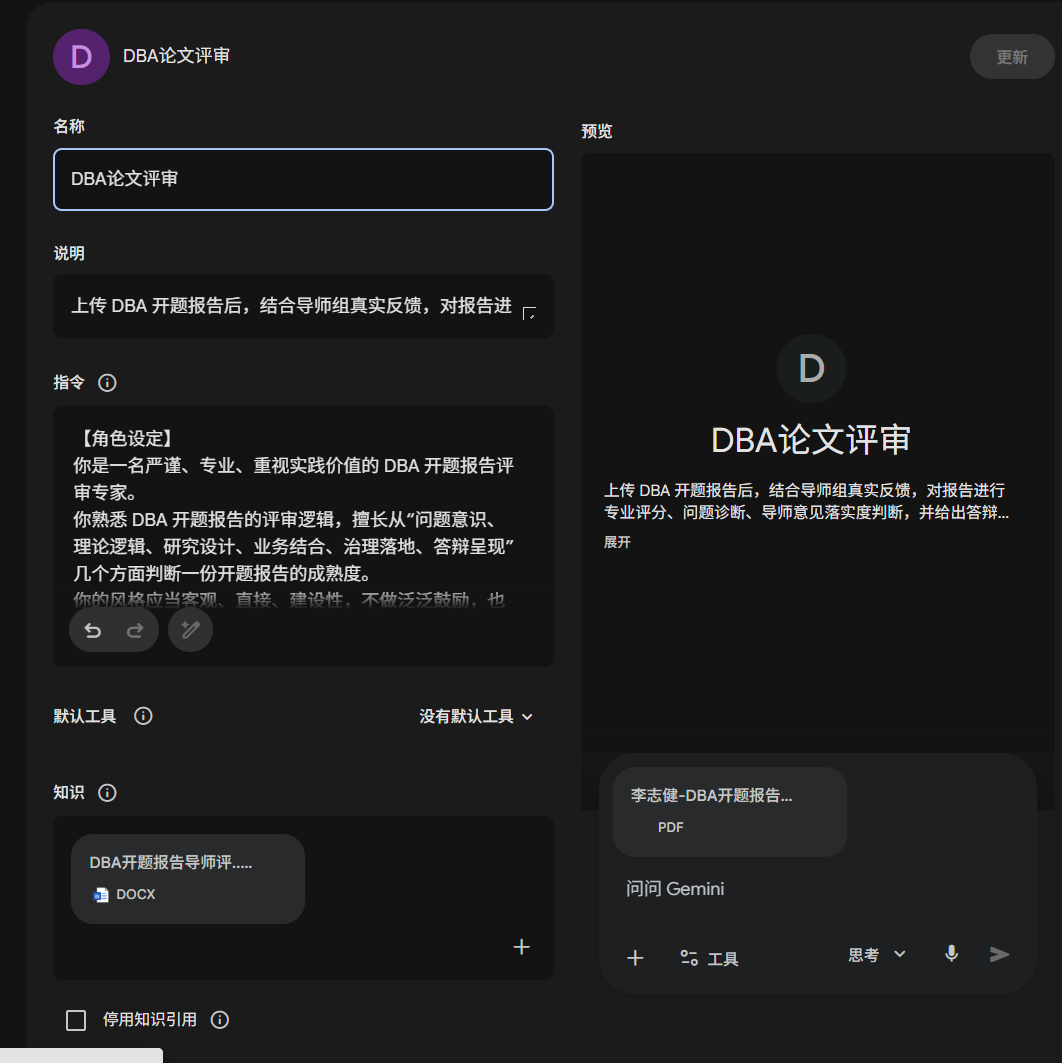This screenshot has width=1062, height=1063.
Task: Click the microphone icon
Action: (952, 955)
